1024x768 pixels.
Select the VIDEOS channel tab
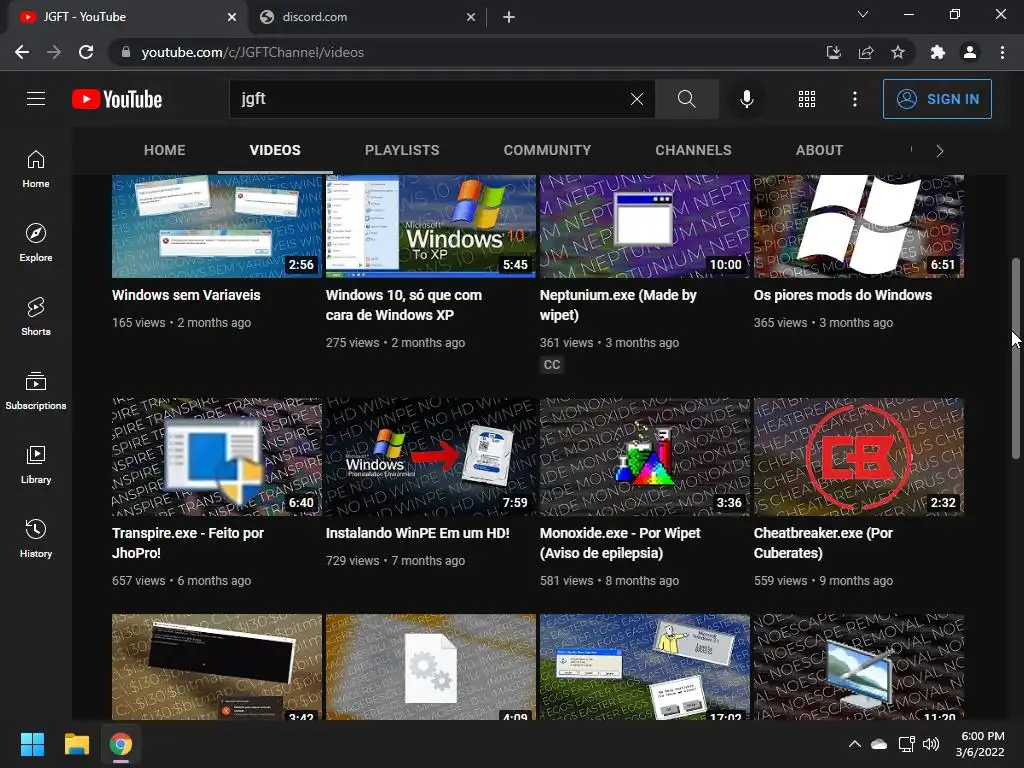275,150
